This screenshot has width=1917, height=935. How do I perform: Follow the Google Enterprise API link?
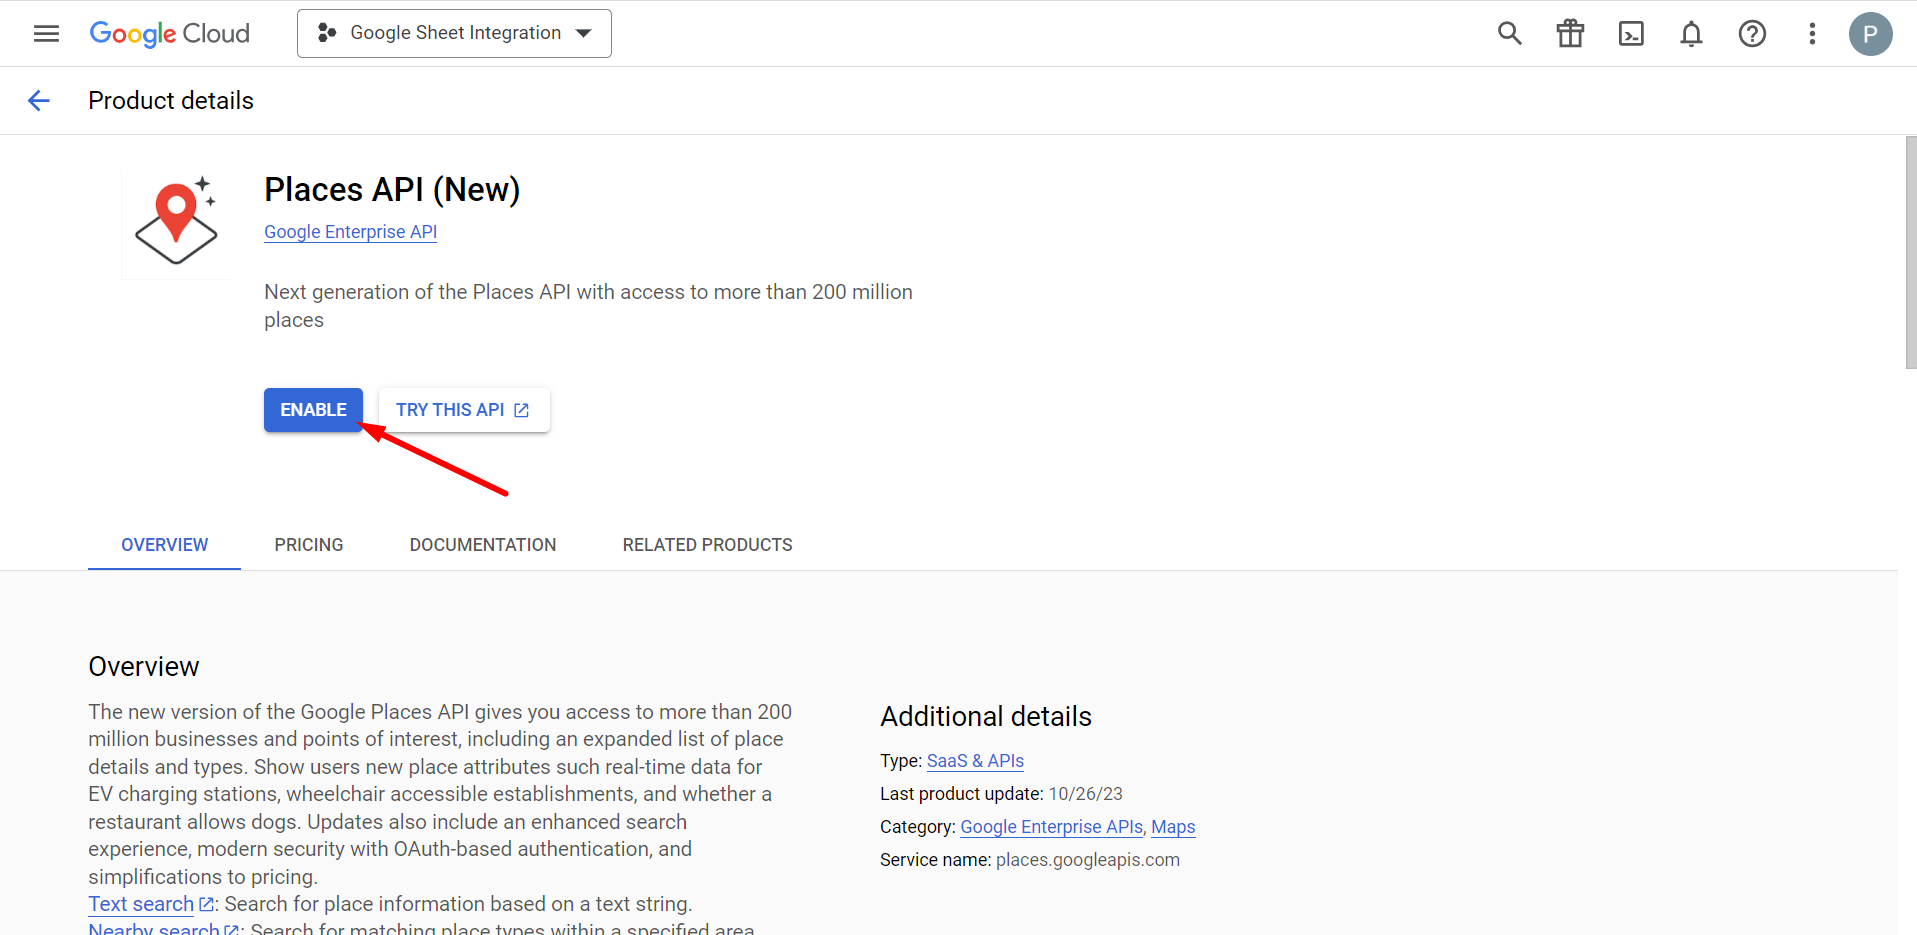[350, 232]
